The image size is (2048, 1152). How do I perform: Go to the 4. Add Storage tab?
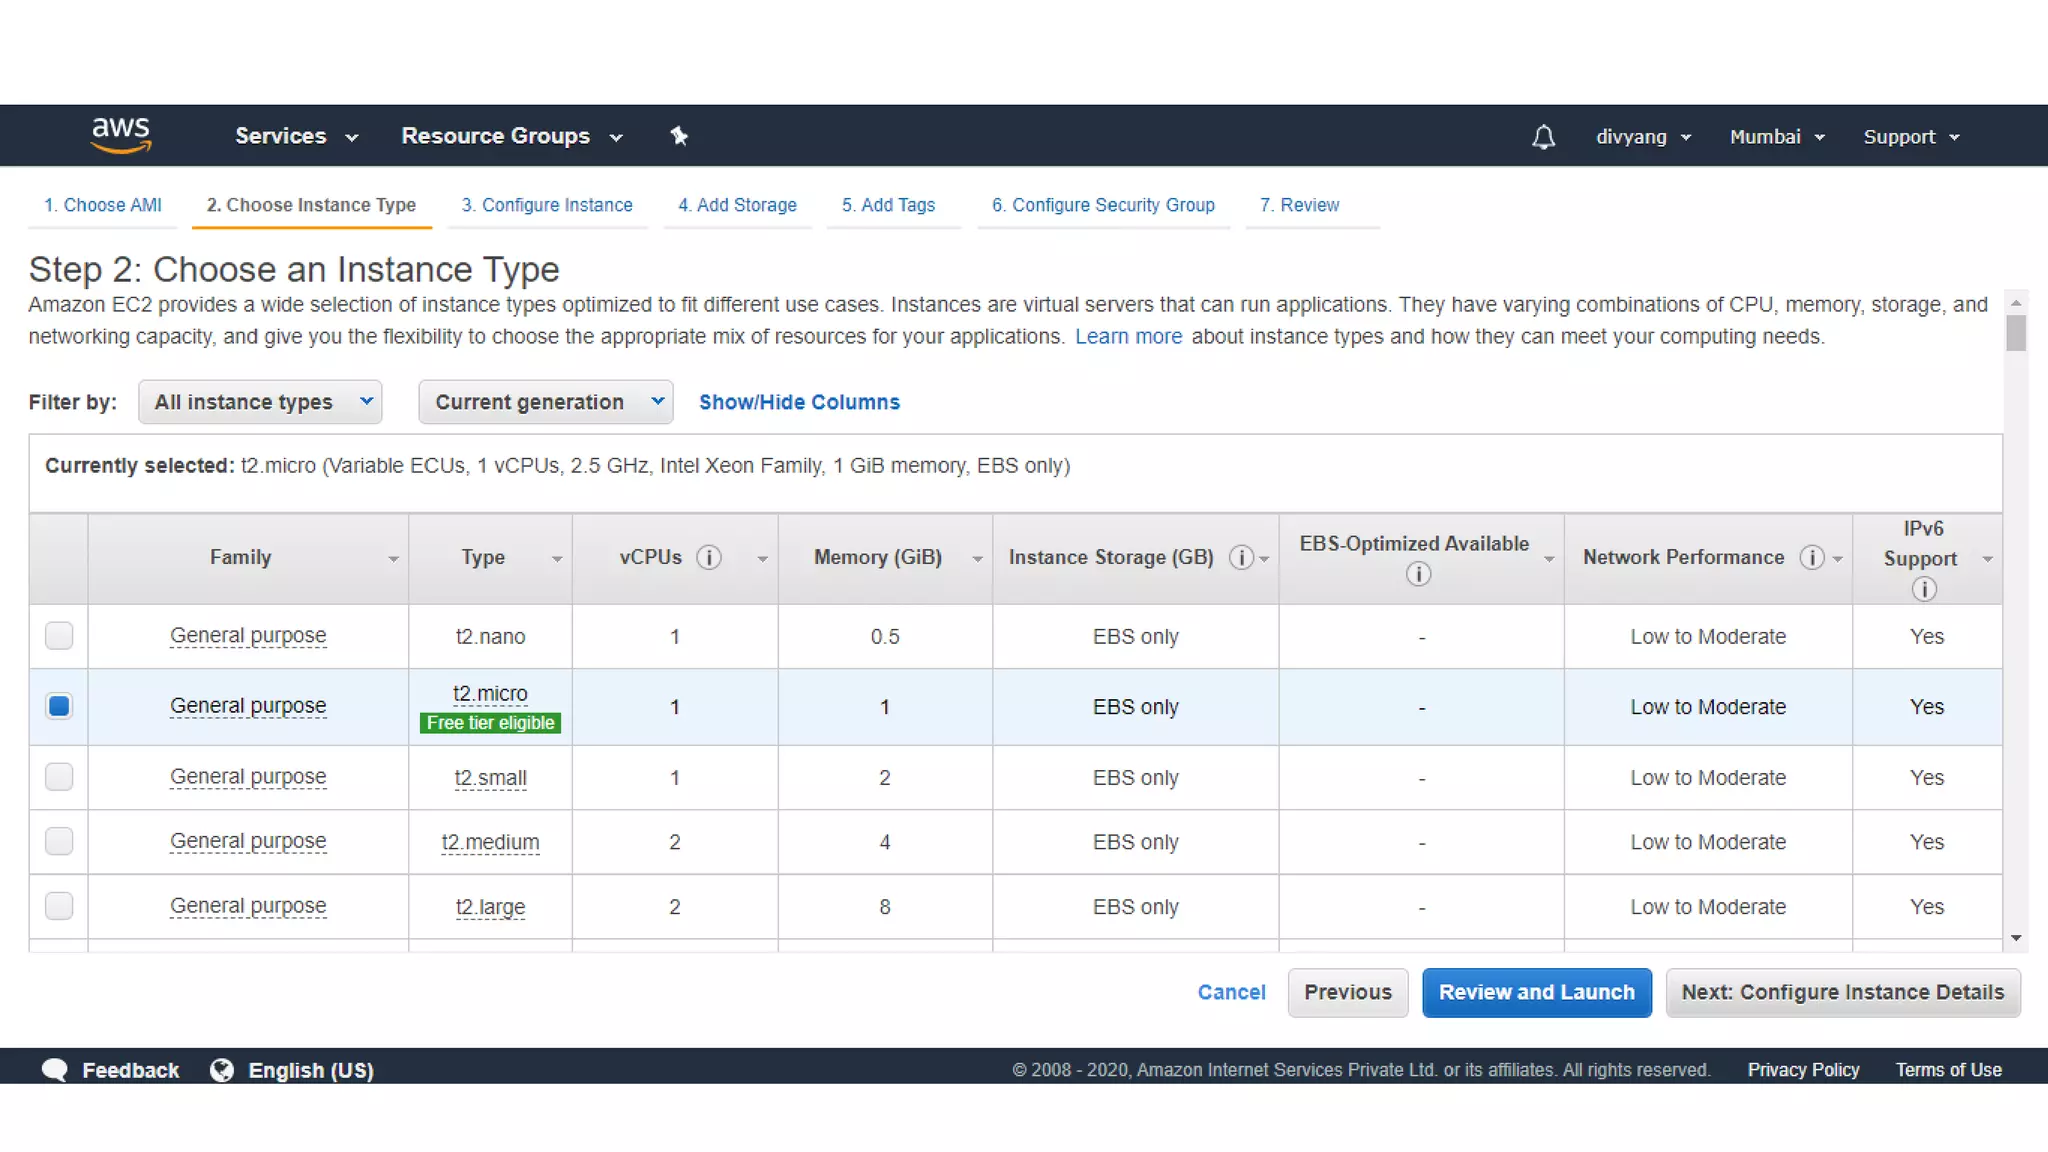pos(737,205)
